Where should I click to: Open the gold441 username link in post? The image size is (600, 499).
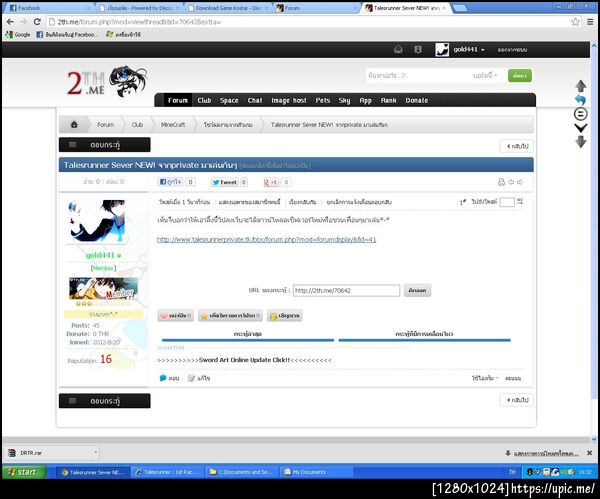point(100,255)
